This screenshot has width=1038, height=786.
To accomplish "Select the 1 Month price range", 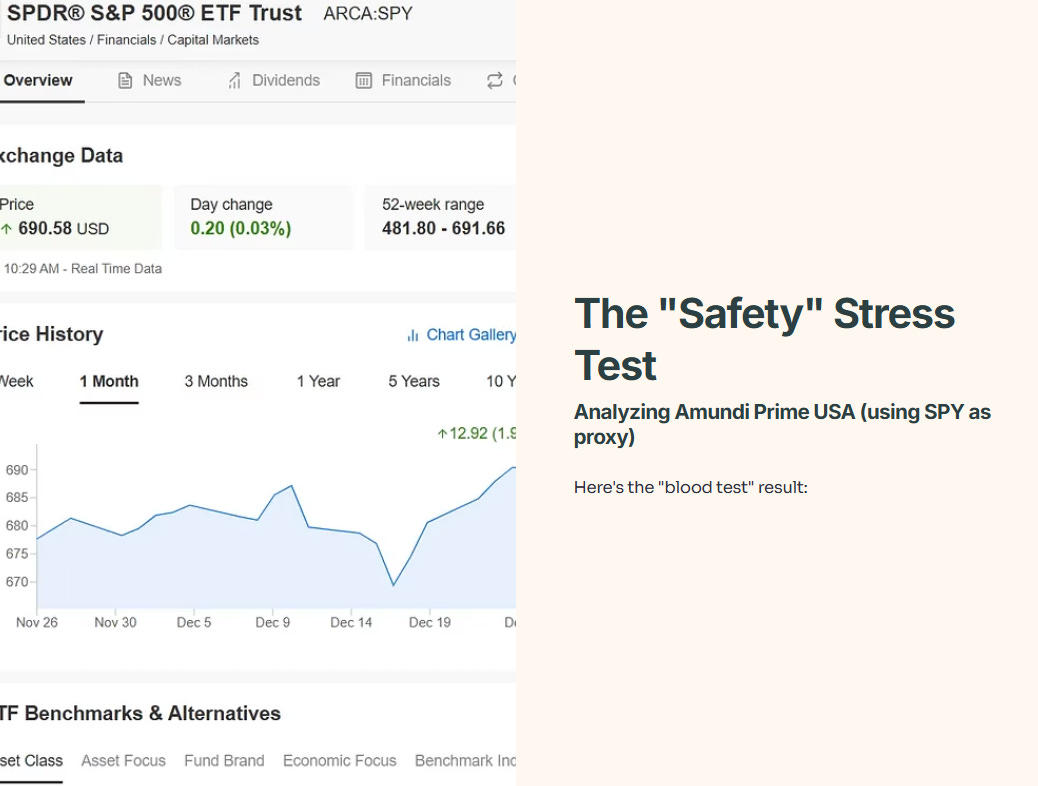I will [109, 381].
